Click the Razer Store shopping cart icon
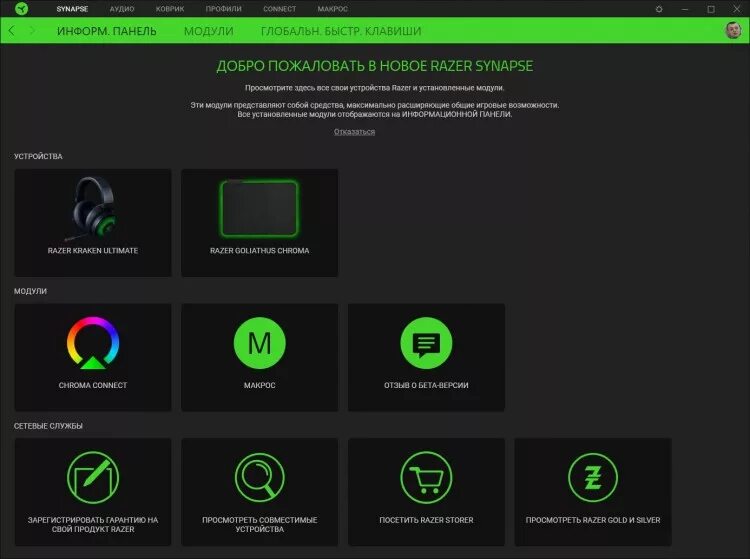This screenshot has height=559, width=750. coord(426,478)
